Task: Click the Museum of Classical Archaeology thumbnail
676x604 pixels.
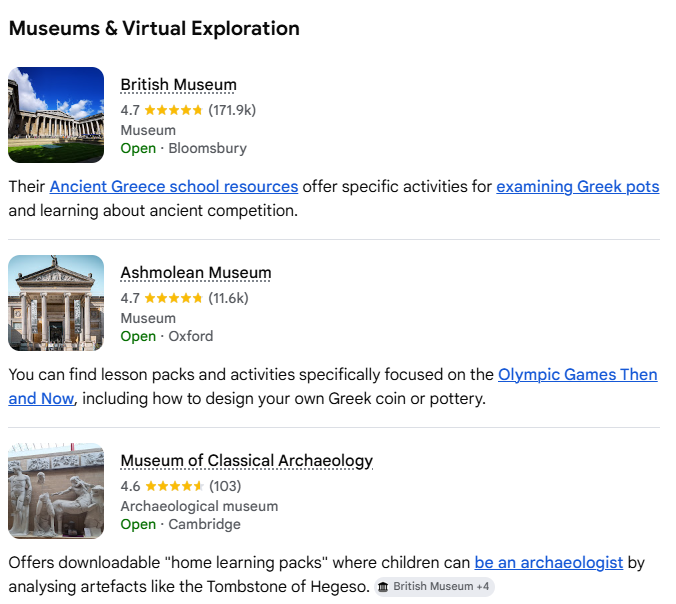Action: coord(56,491)
